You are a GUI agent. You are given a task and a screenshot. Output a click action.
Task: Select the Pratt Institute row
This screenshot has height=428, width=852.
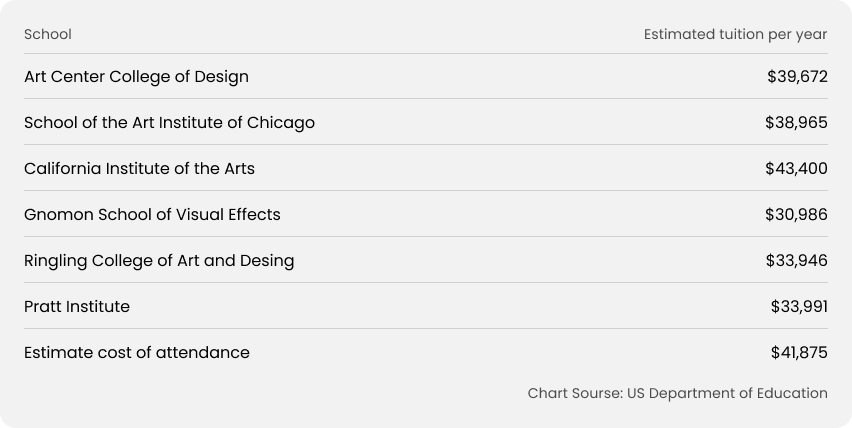click(426, 306)
